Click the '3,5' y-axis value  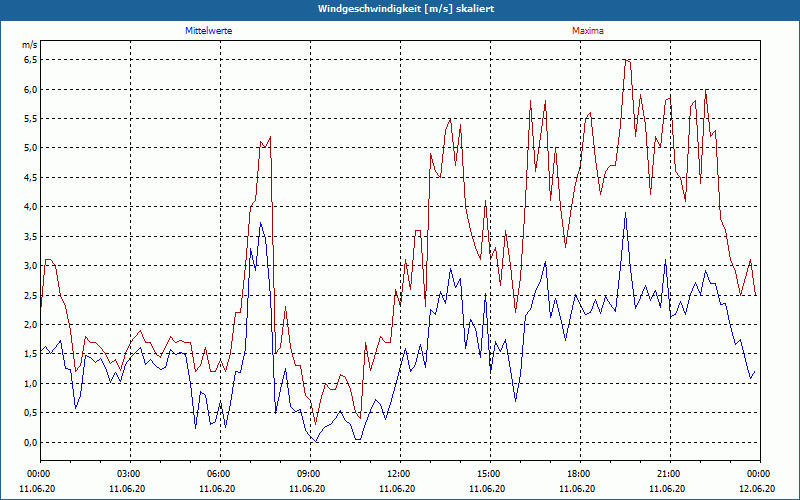coord(30,236)
